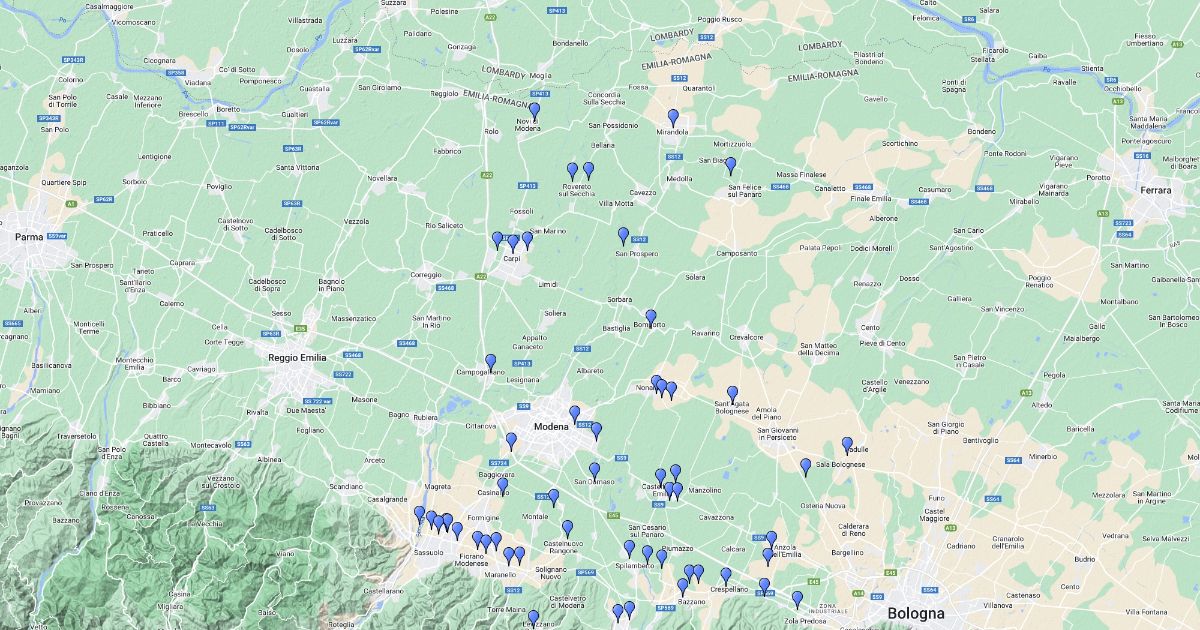Select the marker above Zola Predosa
The height and width of the screenshot is (630, 1200).
(x=797, y=600)
